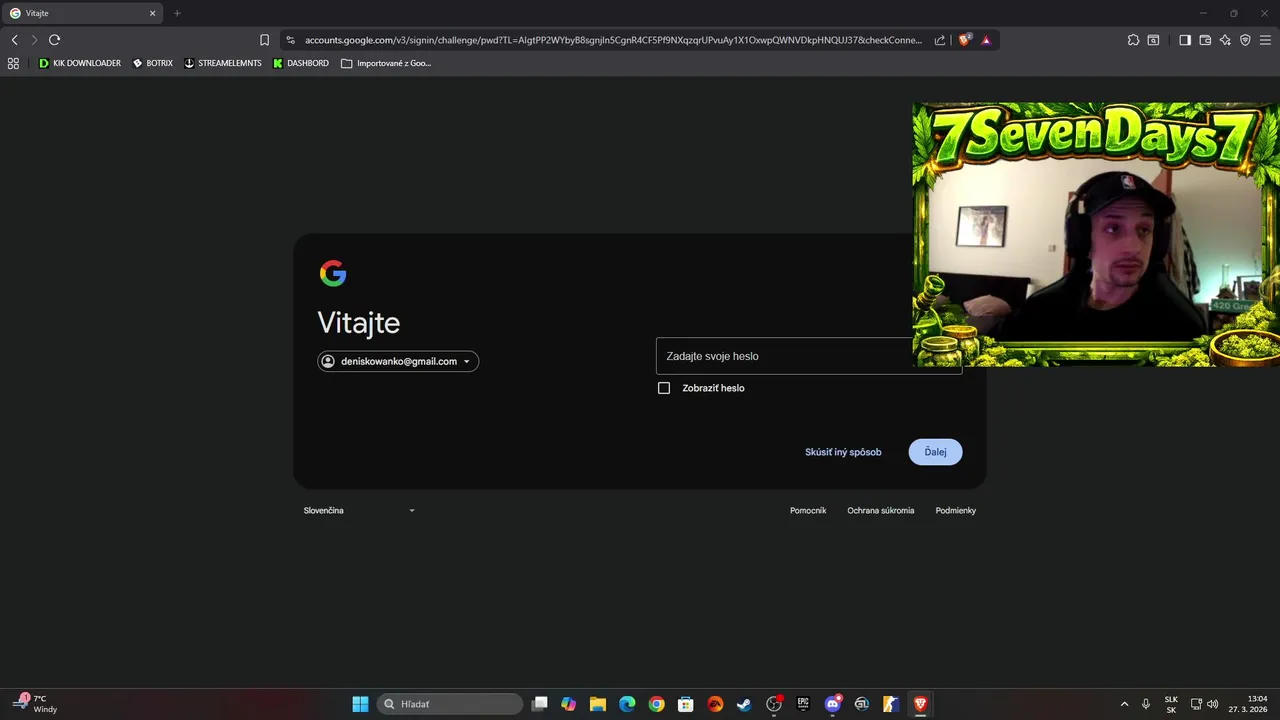Click the Ďalej button

coord(935,452)
